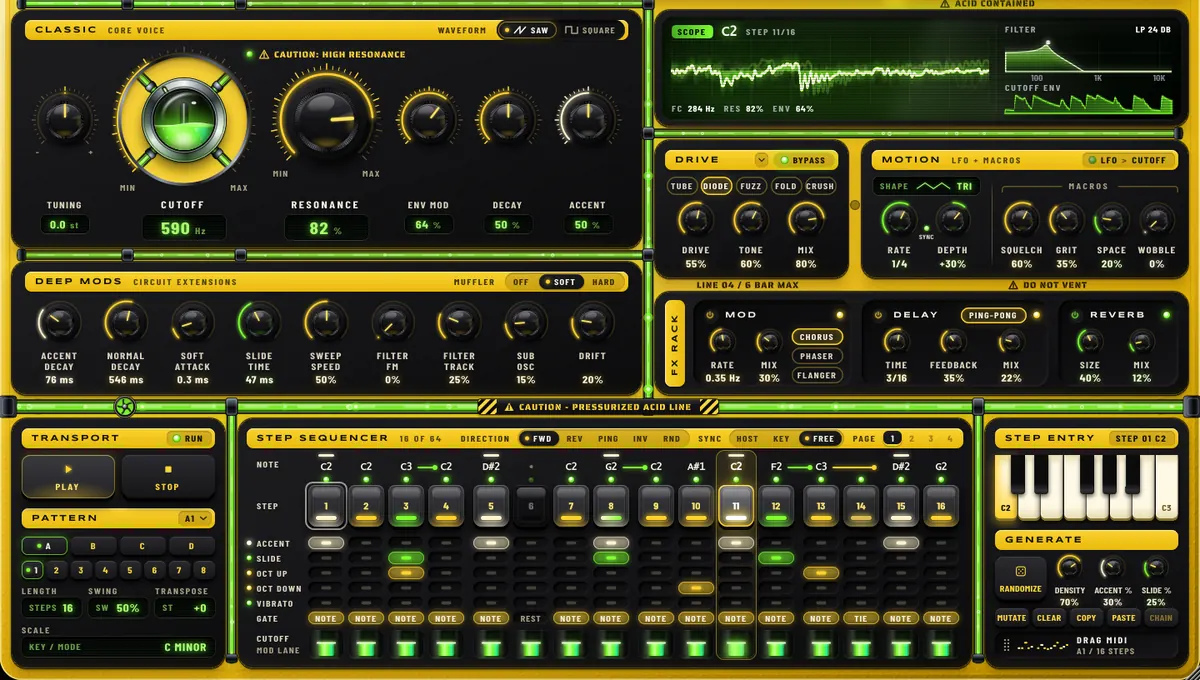Image resolution: width=1200 pixels, height=680 pixels.
Task: Select the HARD muffler mode
Action: pyautogui.click(x=603, y=282)
